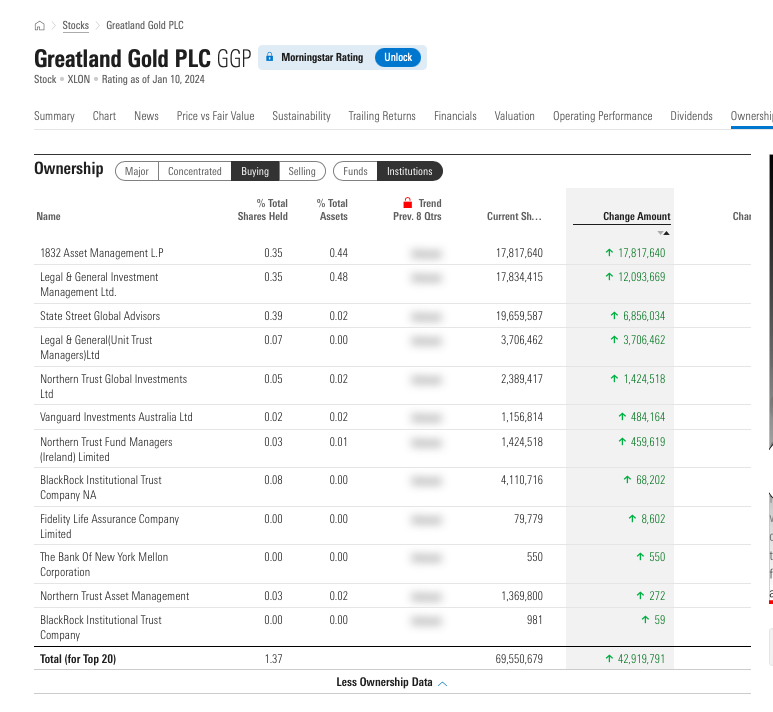Select Legal & General(Unit Trust Managers)Ltd name

96,347
